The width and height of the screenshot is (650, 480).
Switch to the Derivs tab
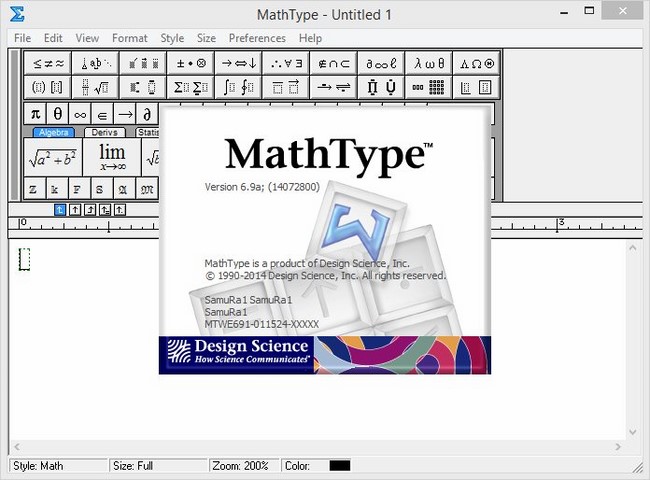[105, 132]
